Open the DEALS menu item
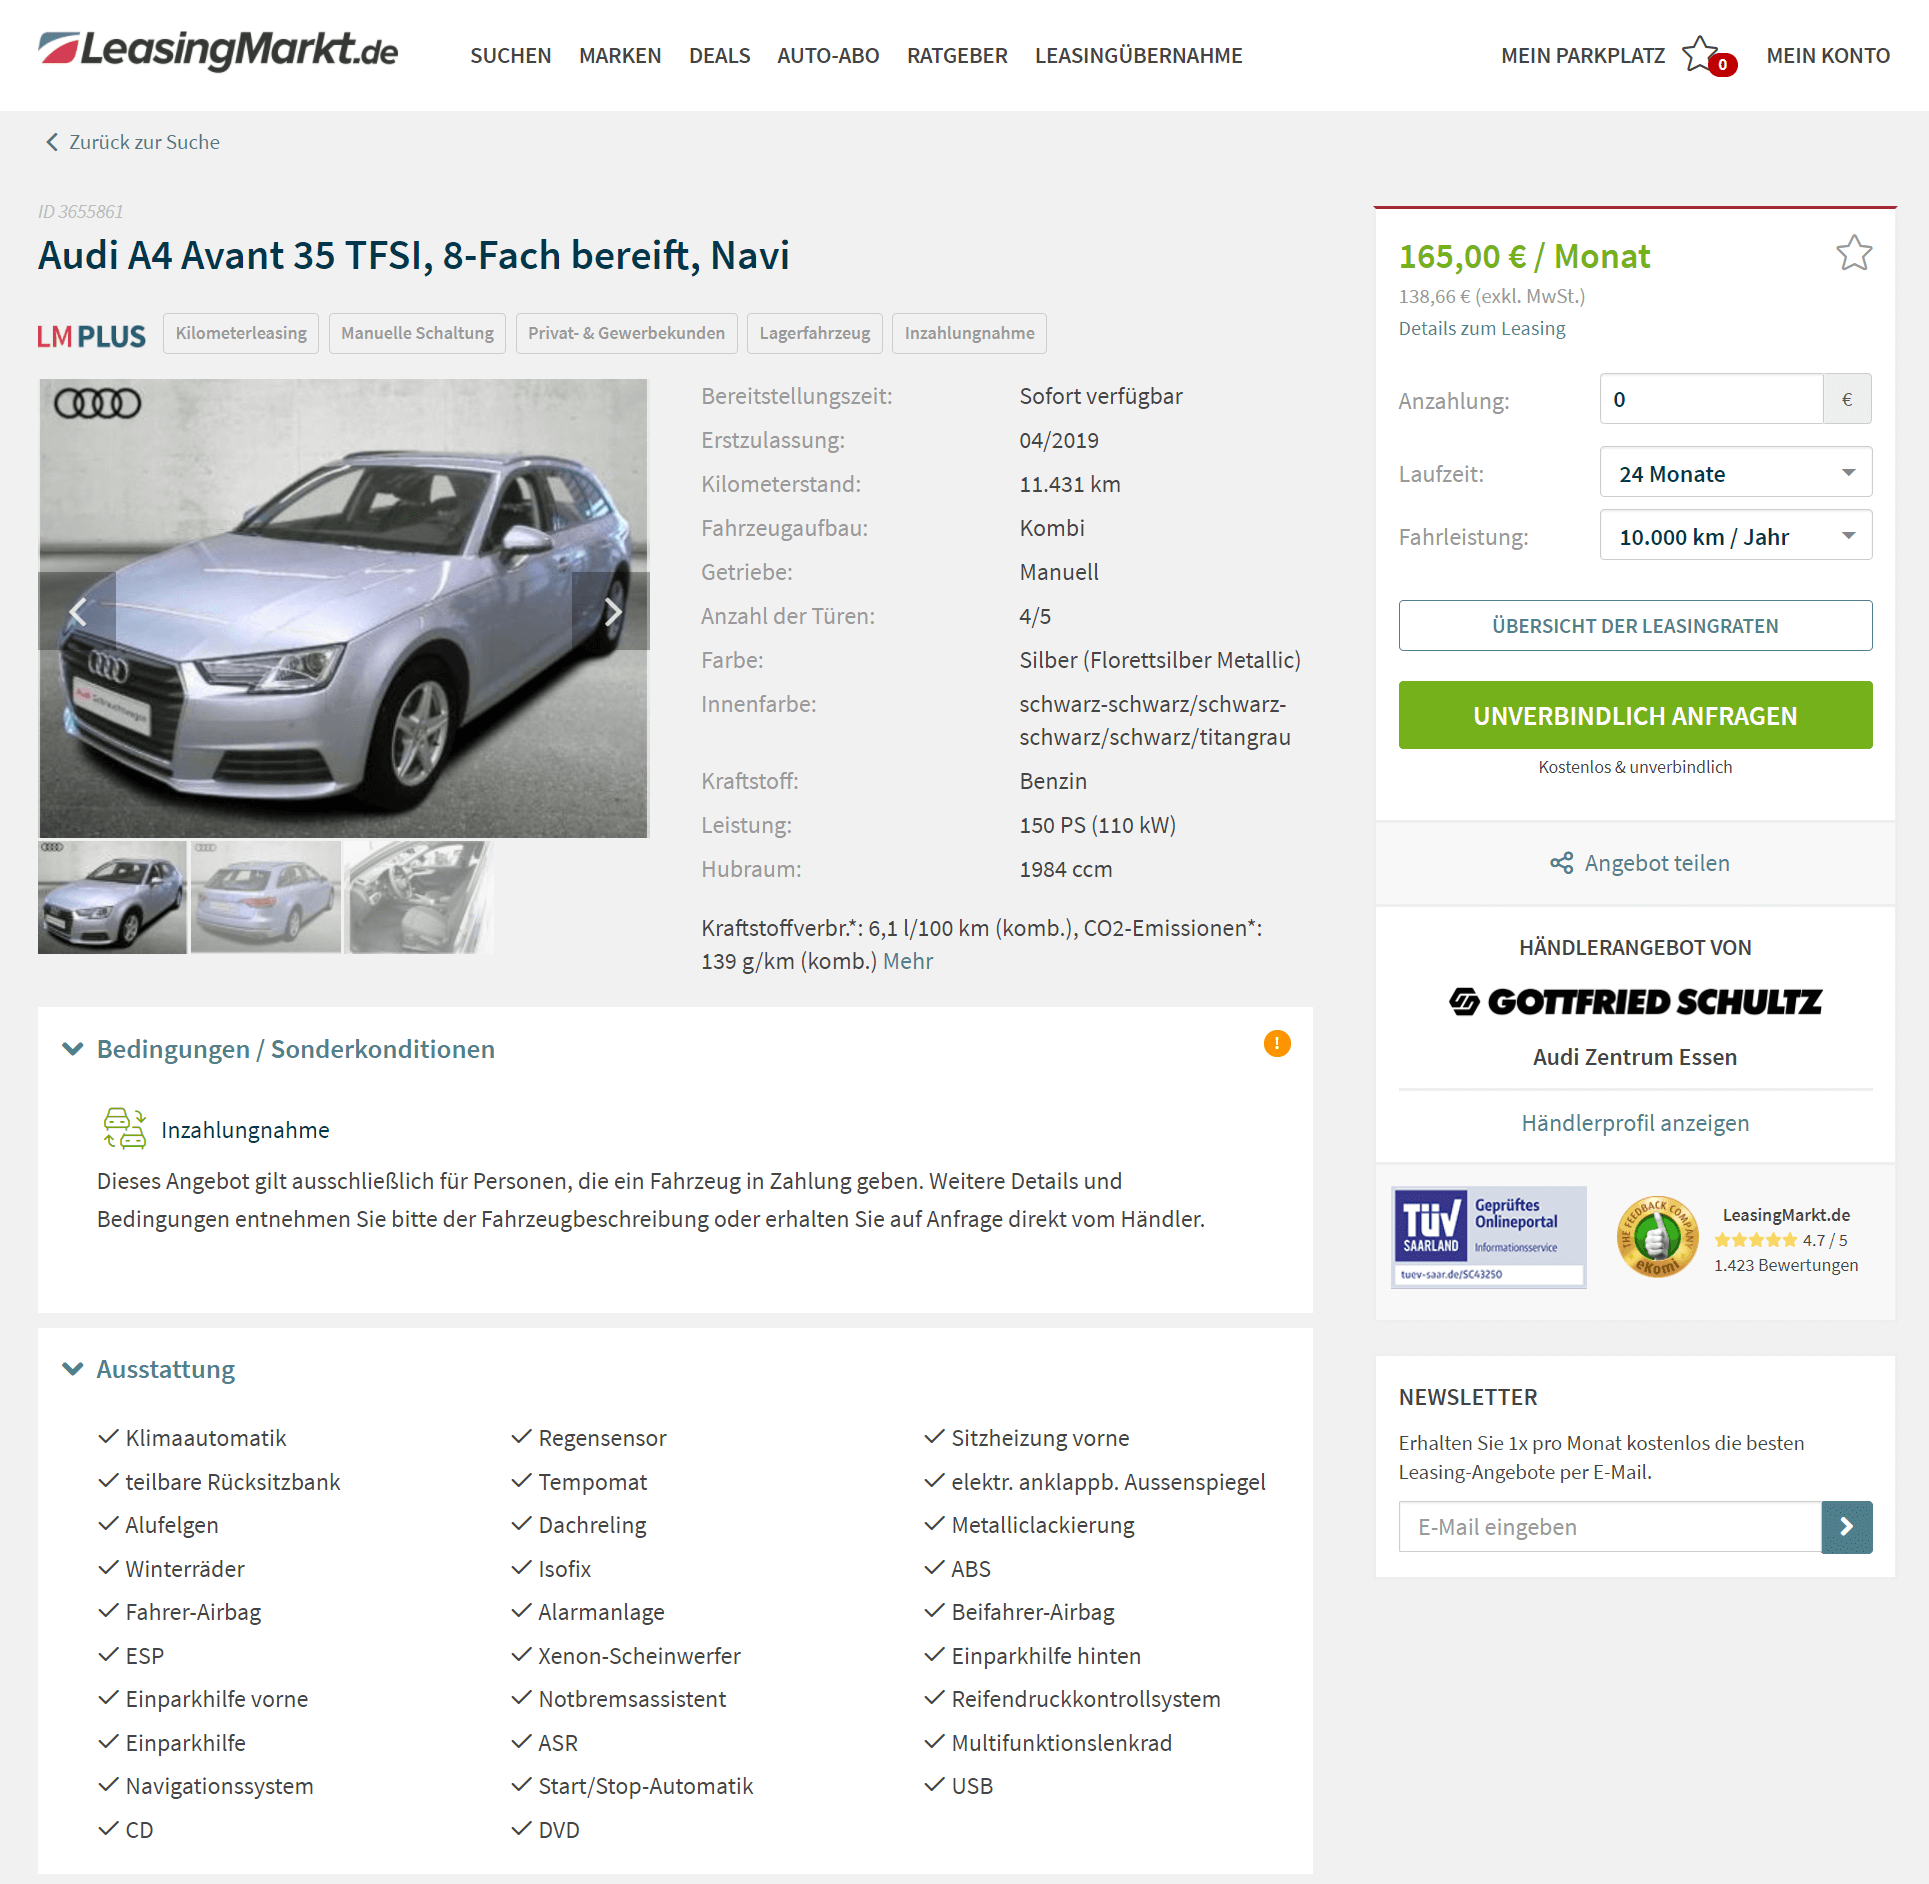The width and height of the screenshot is (1929, 1884). pos(719,56)
